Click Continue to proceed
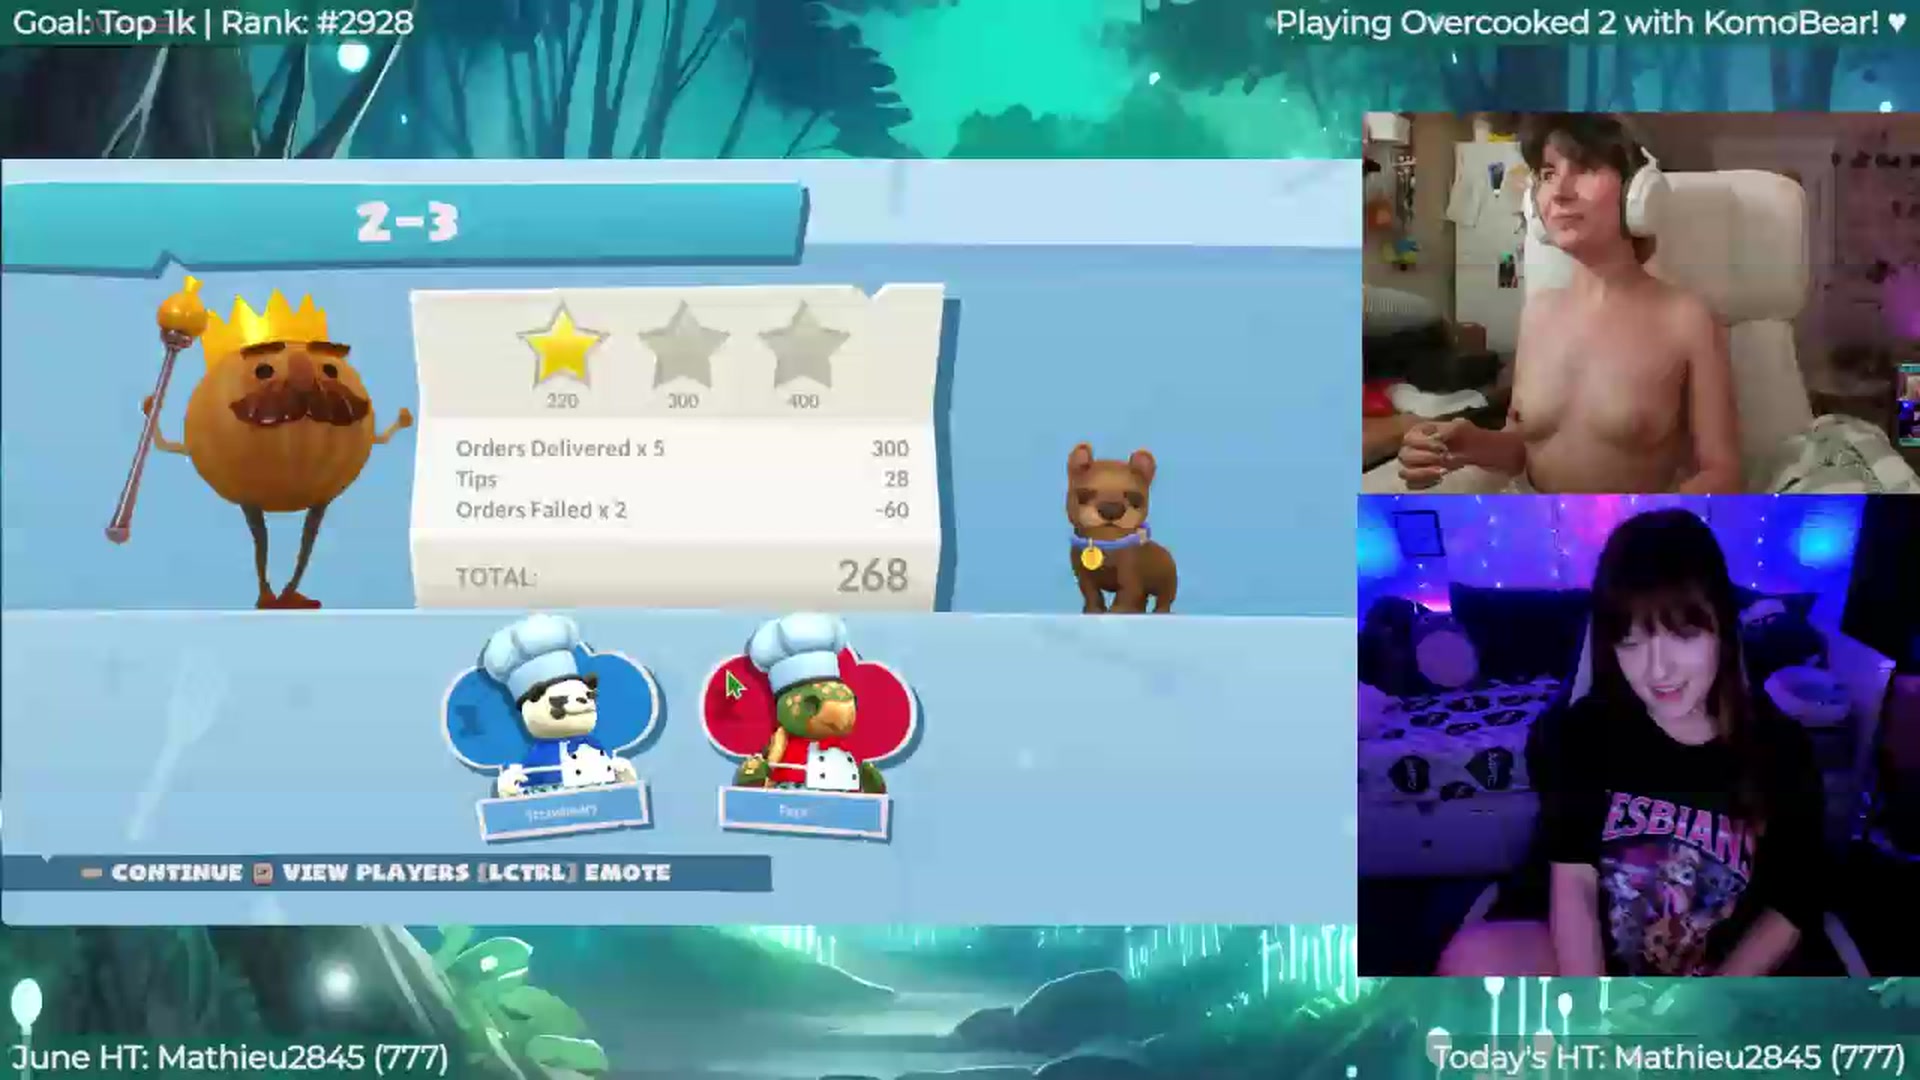 tap(177, 873)
